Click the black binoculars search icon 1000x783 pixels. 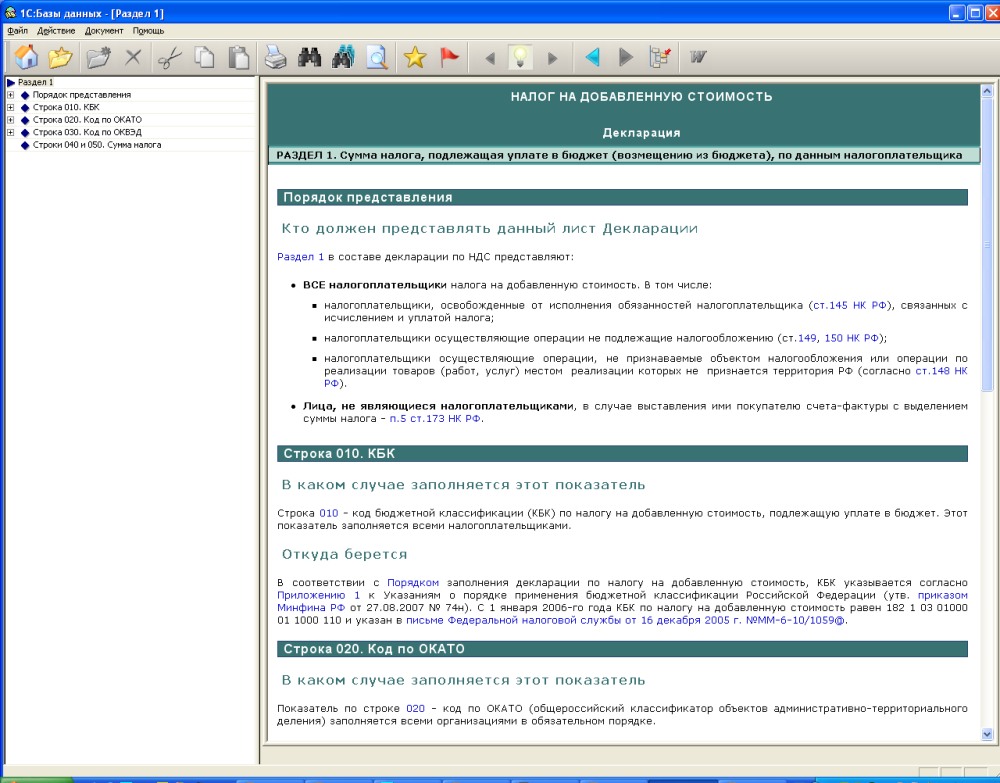coord(309,58)
